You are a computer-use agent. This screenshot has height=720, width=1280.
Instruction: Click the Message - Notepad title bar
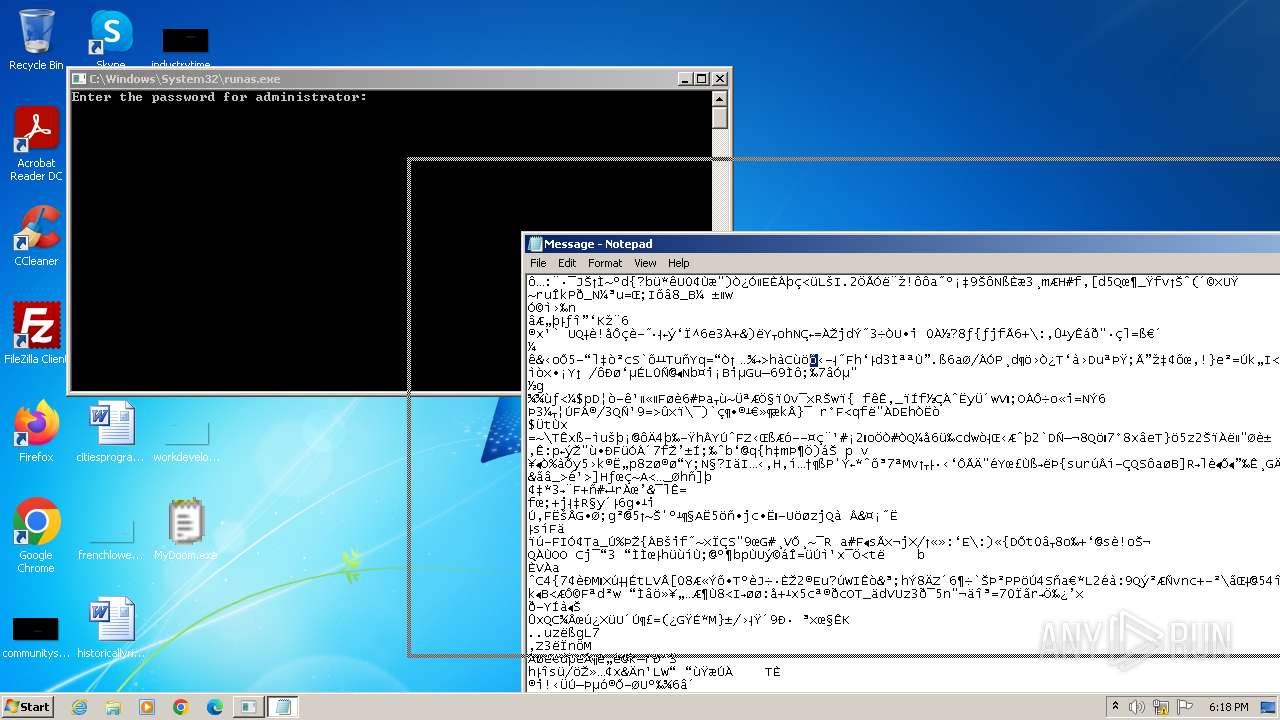902,244
